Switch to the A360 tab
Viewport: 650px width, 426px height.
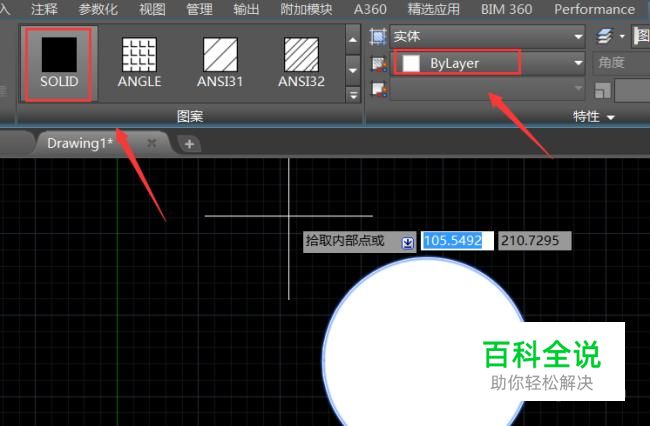[x=370, y=9]
